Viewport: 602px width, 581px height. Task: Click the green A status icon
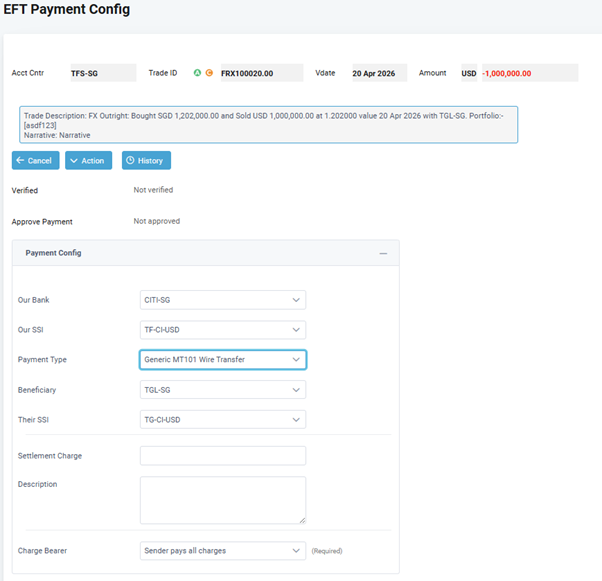198,73
